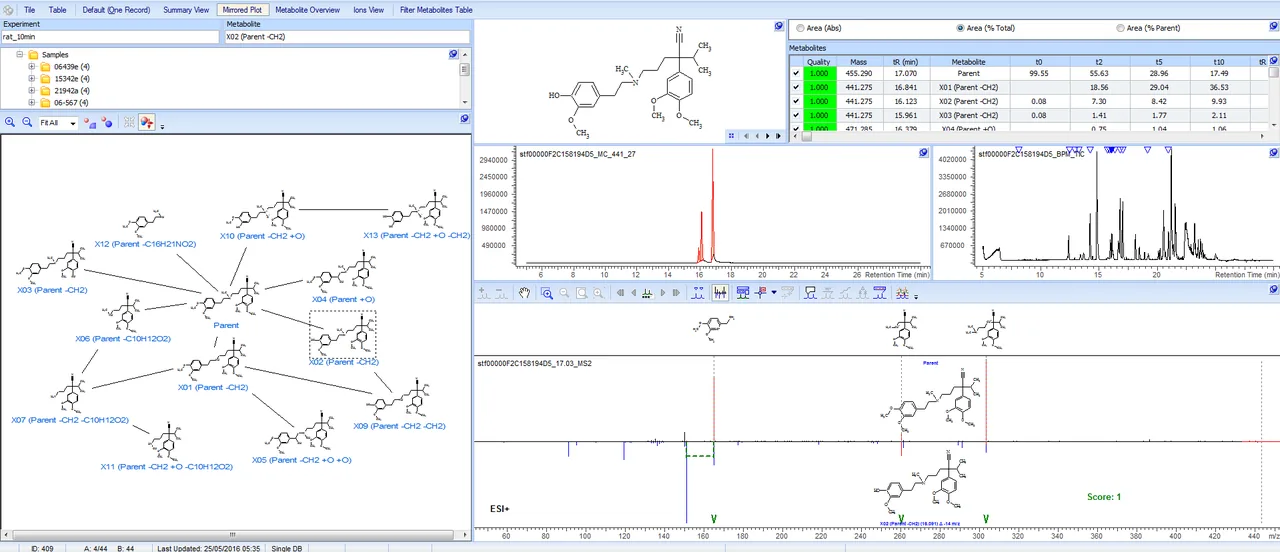The height and width of the screenshot is (552, 1280).
Task: Zoom in on the metabolite map
Action: click(10, 122)
